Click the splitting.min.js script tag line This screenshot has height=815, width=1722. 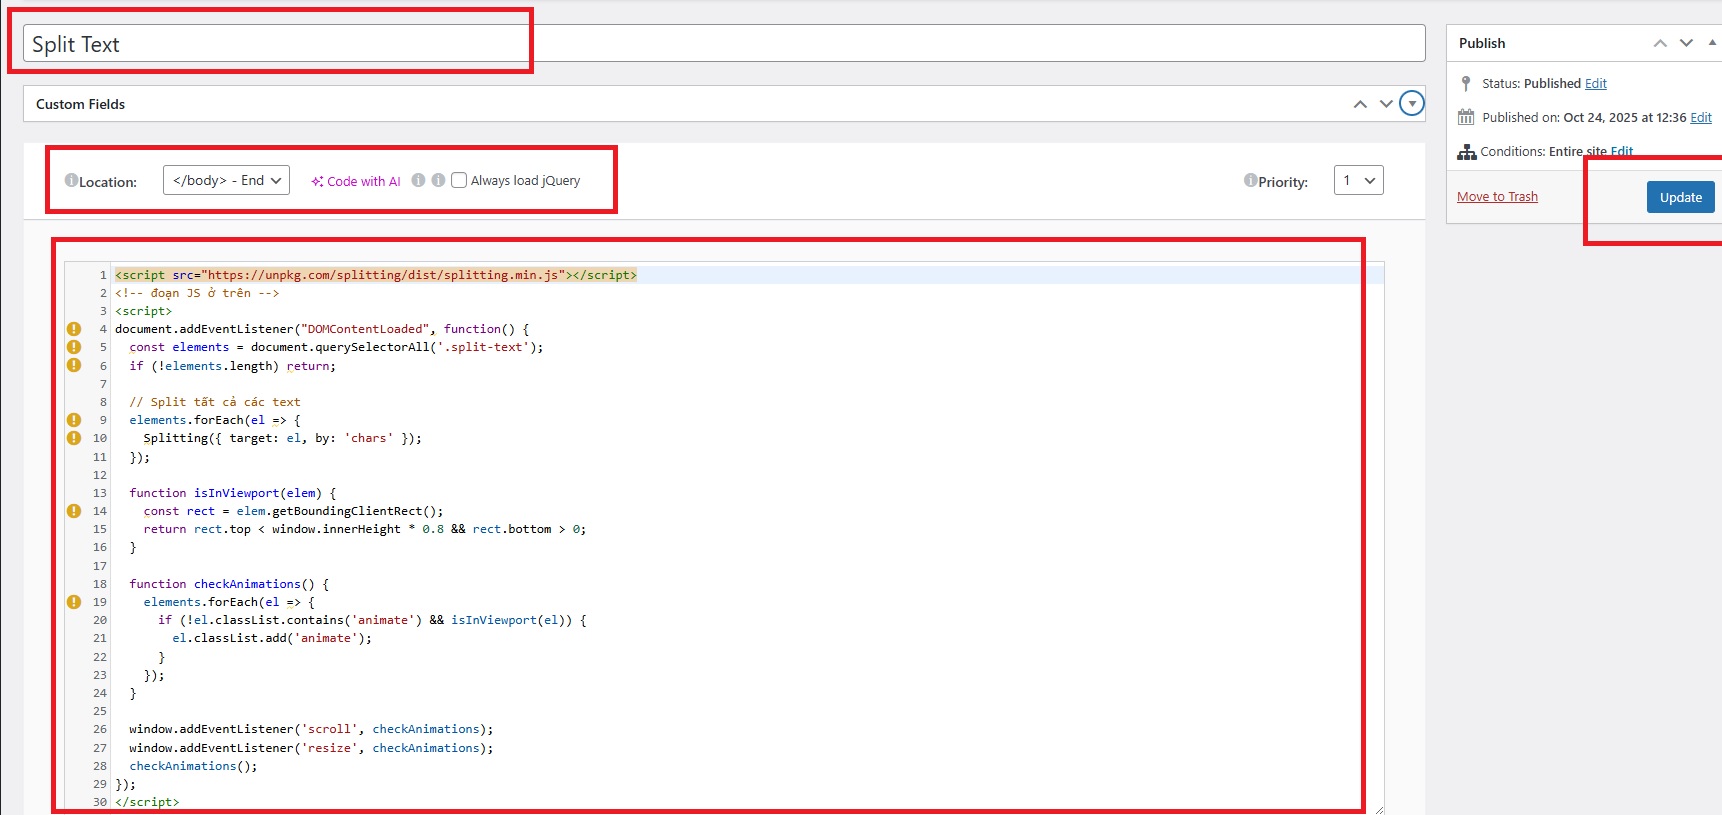click(376, 275)
